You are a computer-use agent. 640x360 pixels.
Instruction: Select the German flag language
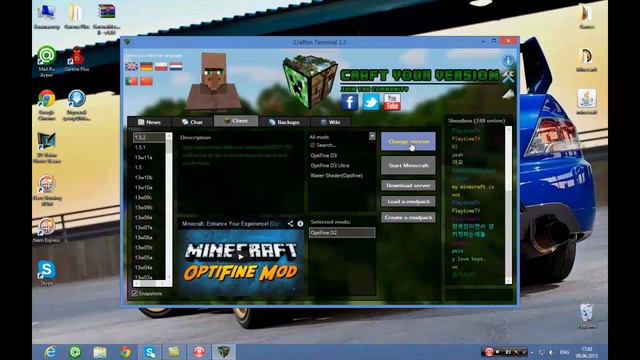(x=146, y=67)
